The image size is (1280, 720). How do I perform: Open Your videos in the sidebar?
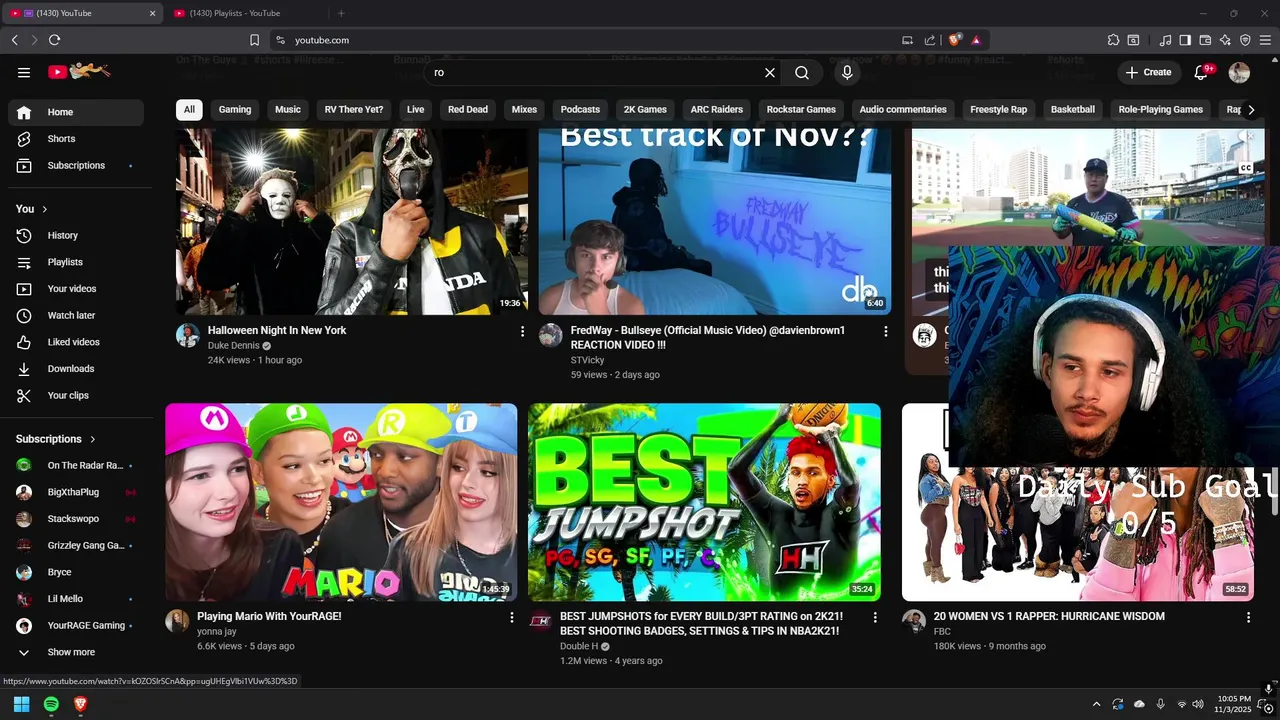[x=76, y=289]
